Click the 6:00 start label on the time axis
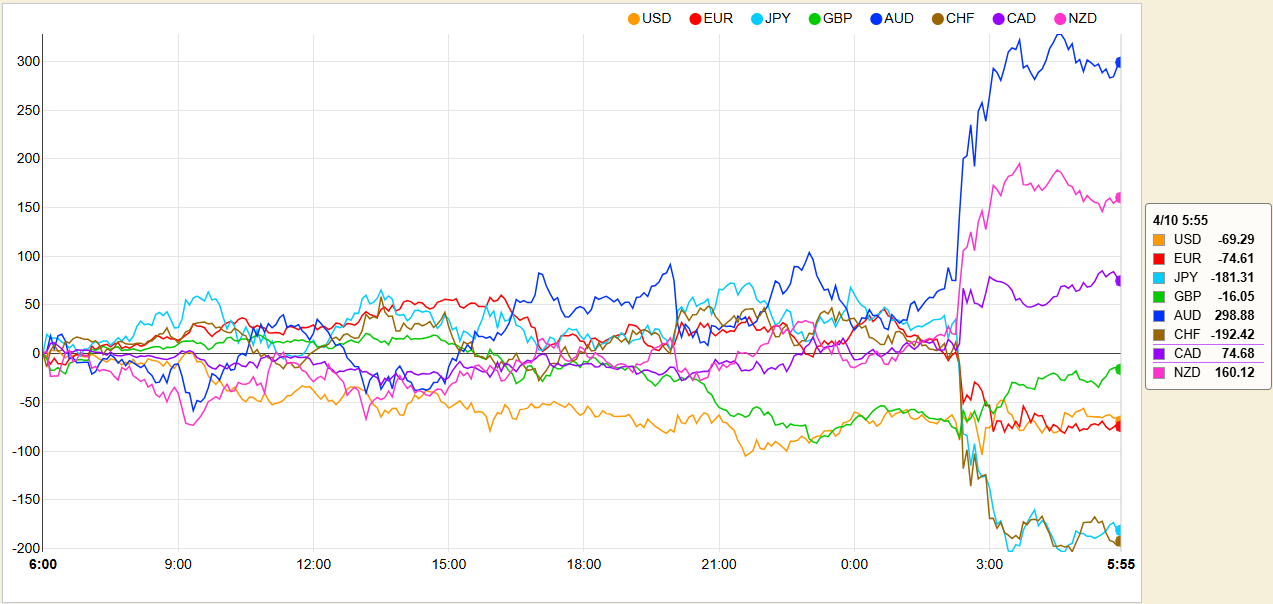 coord(43,565)
